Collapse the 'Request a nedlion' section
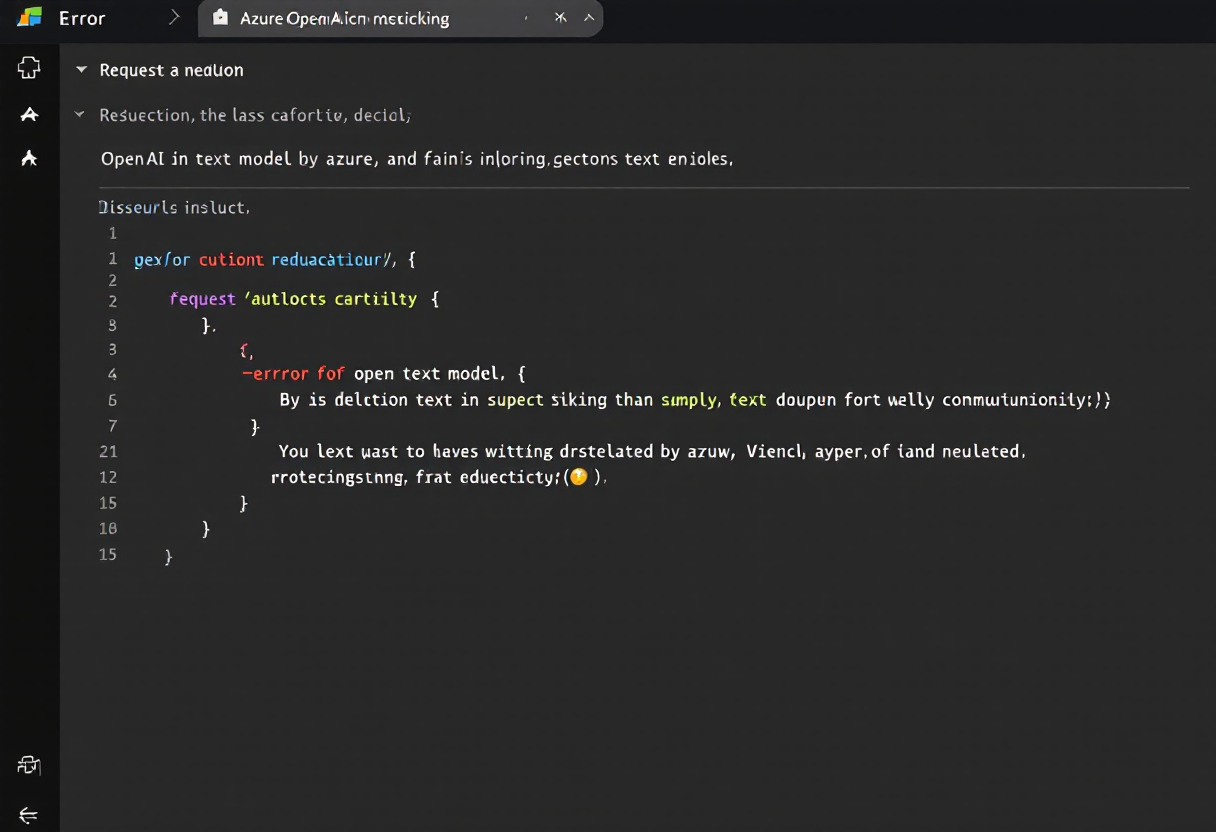 (x=81, y=70)
